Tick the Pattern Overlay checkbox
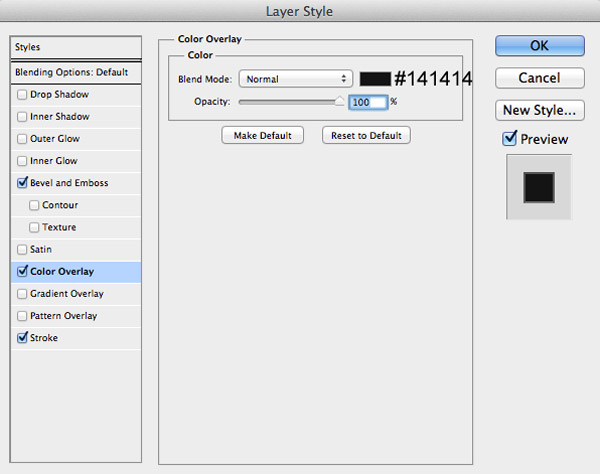Screen dimensions: 600x474 click(x=22, y=316)
